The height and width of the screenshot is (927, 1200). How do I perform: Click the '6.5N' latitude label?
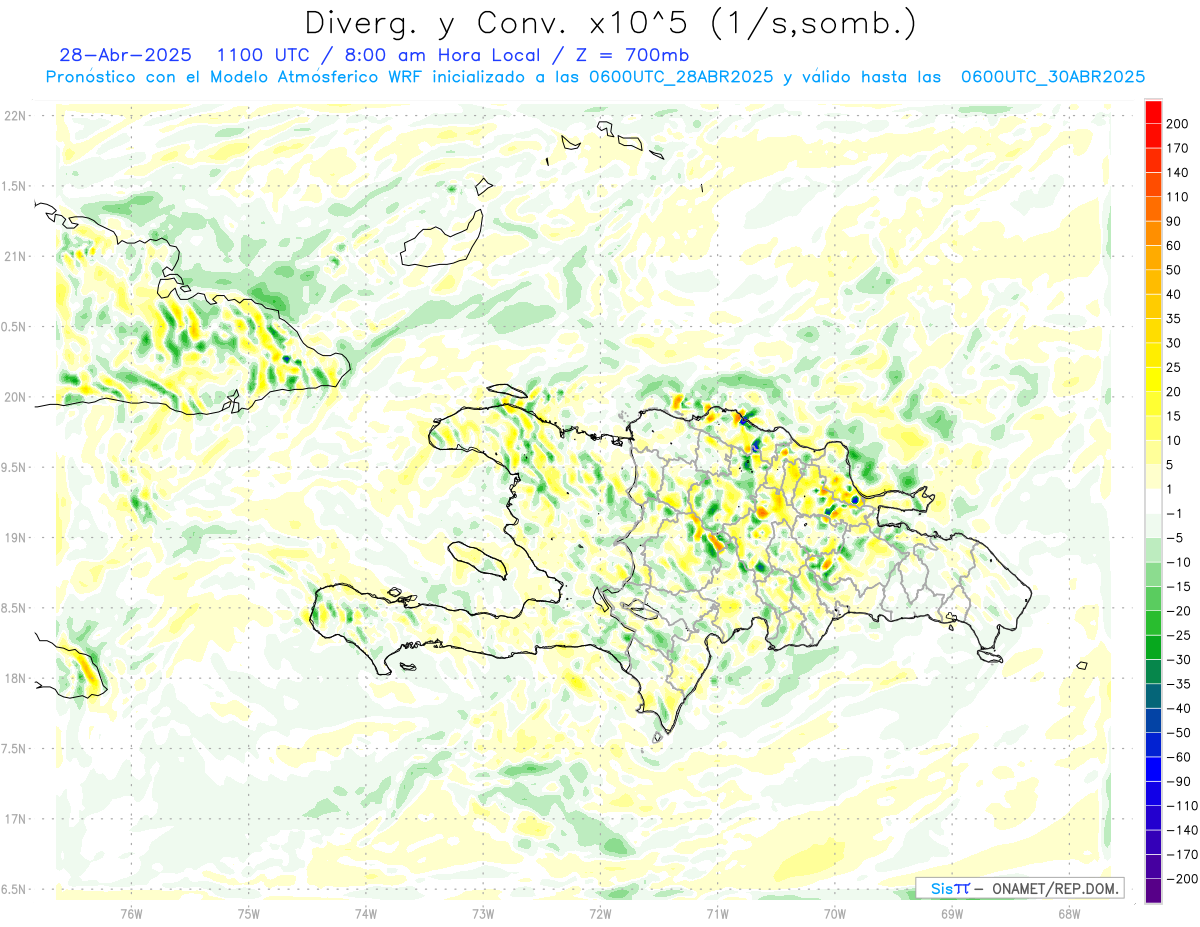[15, 889]
